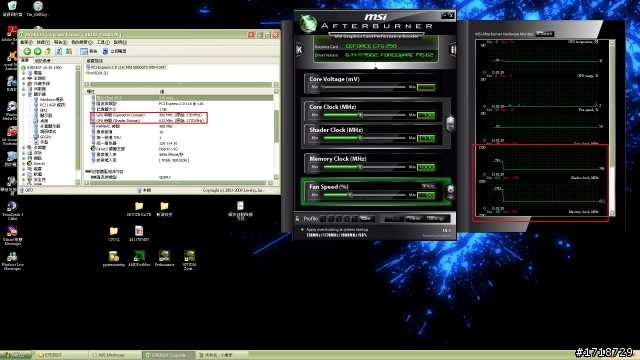Image resolution: width=640 pixels, height=360 pixels.
Task: Click the EVEREST details pane vertical scrollbar
Action: pyautogui.click(x=276, y=134)
